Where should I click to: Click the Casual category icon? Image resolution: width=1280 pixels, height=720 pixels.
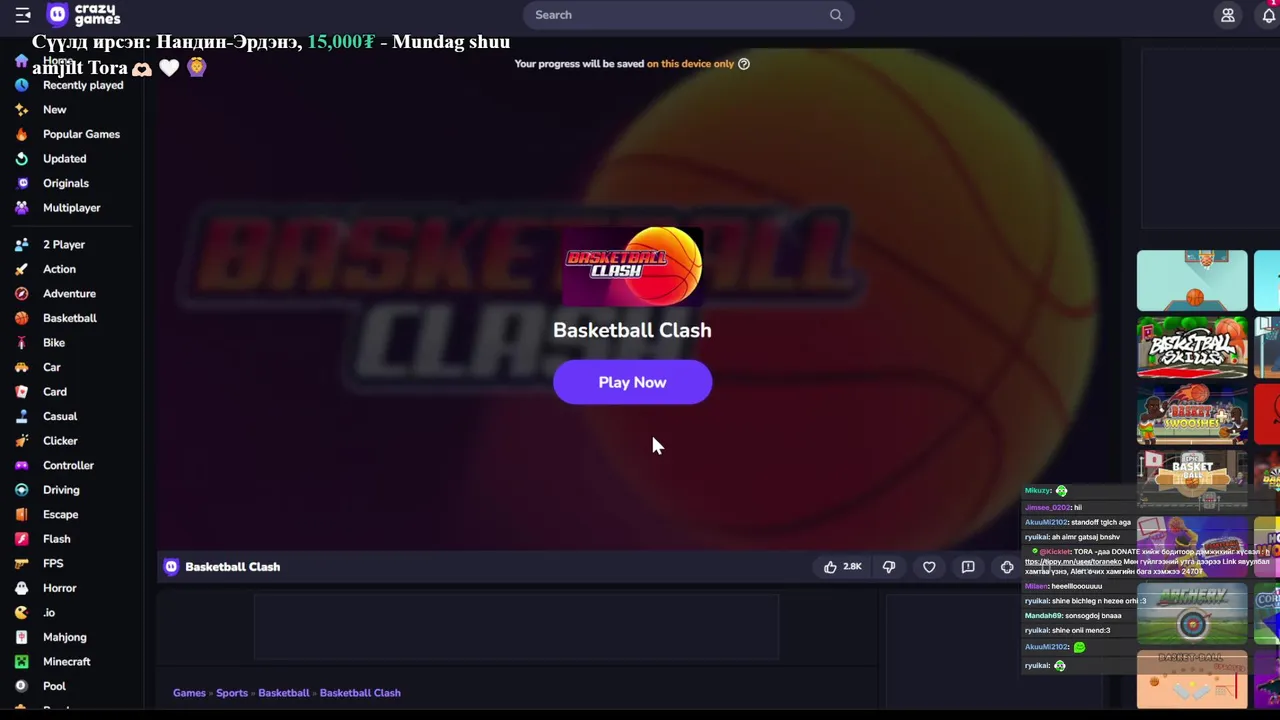point(21,416)
